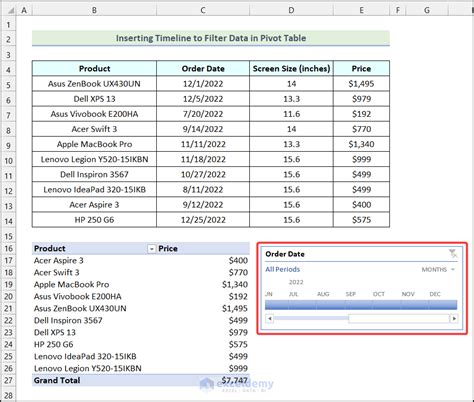Image resolution: width=474 pixels, height=402 pixels.
Task: Select the $575 cell in source table
Action: coord(361,220)
